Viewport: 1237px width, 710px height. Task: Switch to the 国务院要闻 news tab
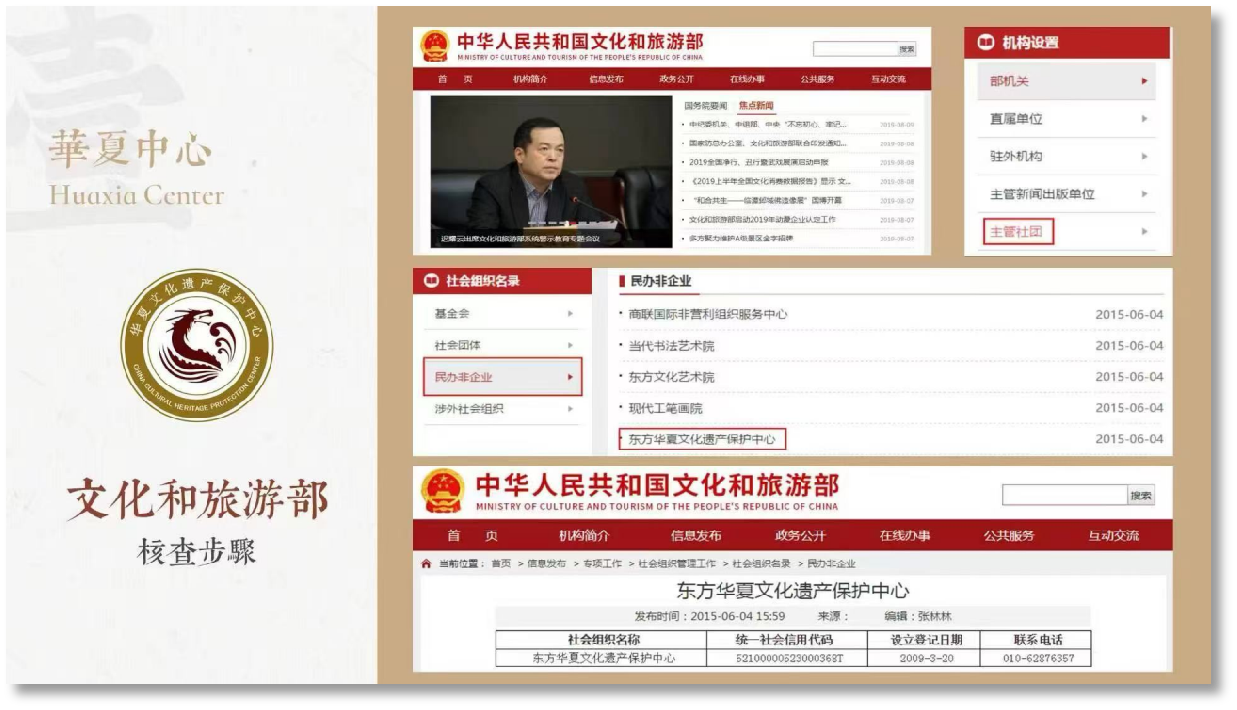click(706, 106)
